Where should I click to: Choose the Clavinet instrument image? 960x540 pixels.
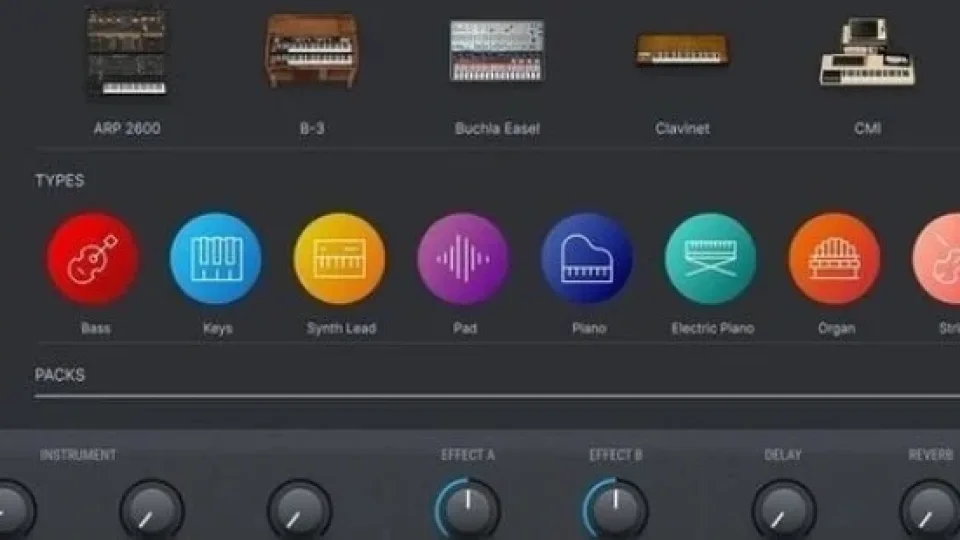coord(682,50)
